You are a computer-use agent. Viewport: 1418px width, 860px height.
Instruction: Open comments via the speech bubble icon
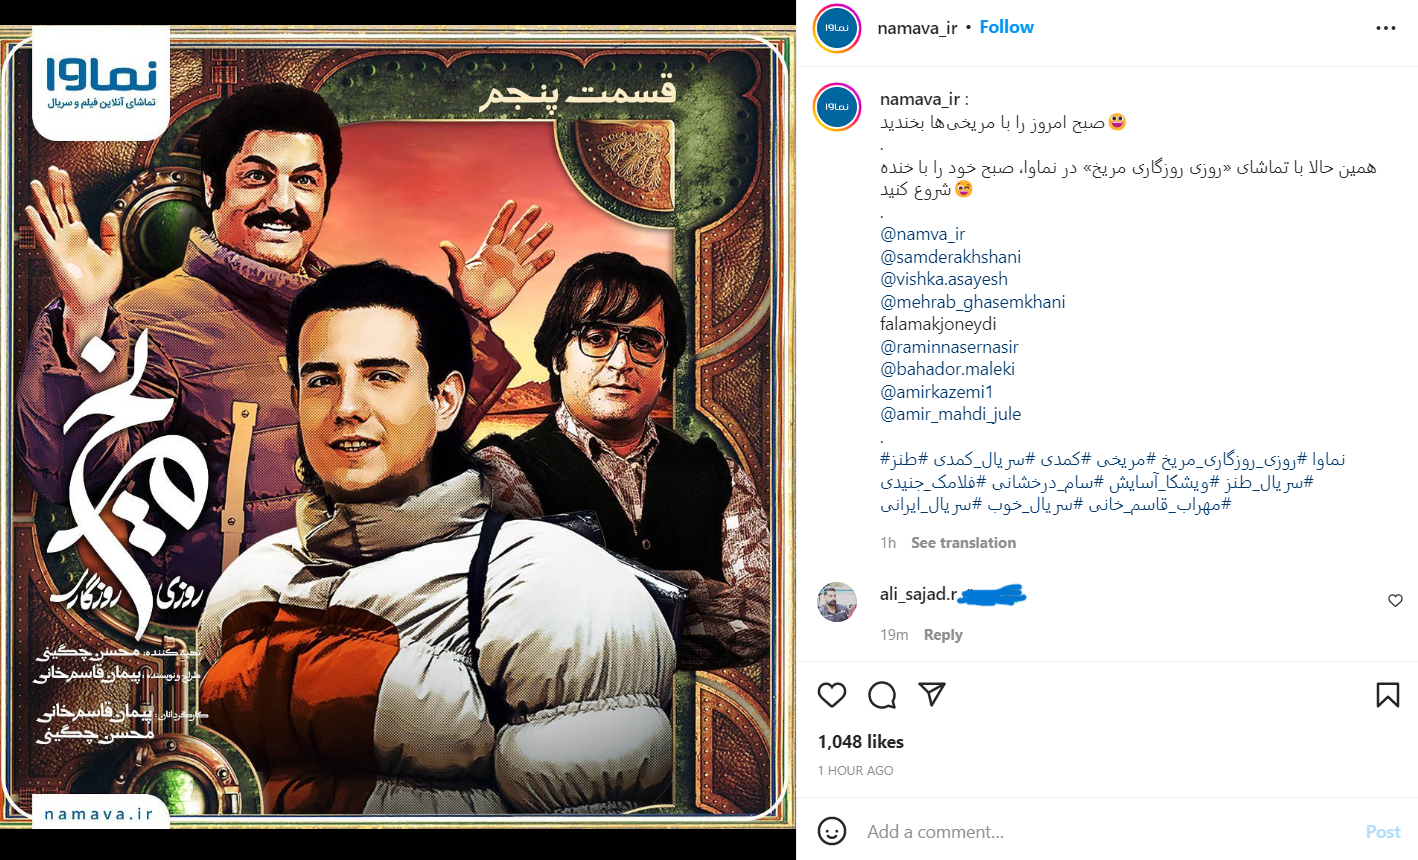click(882, 695)
